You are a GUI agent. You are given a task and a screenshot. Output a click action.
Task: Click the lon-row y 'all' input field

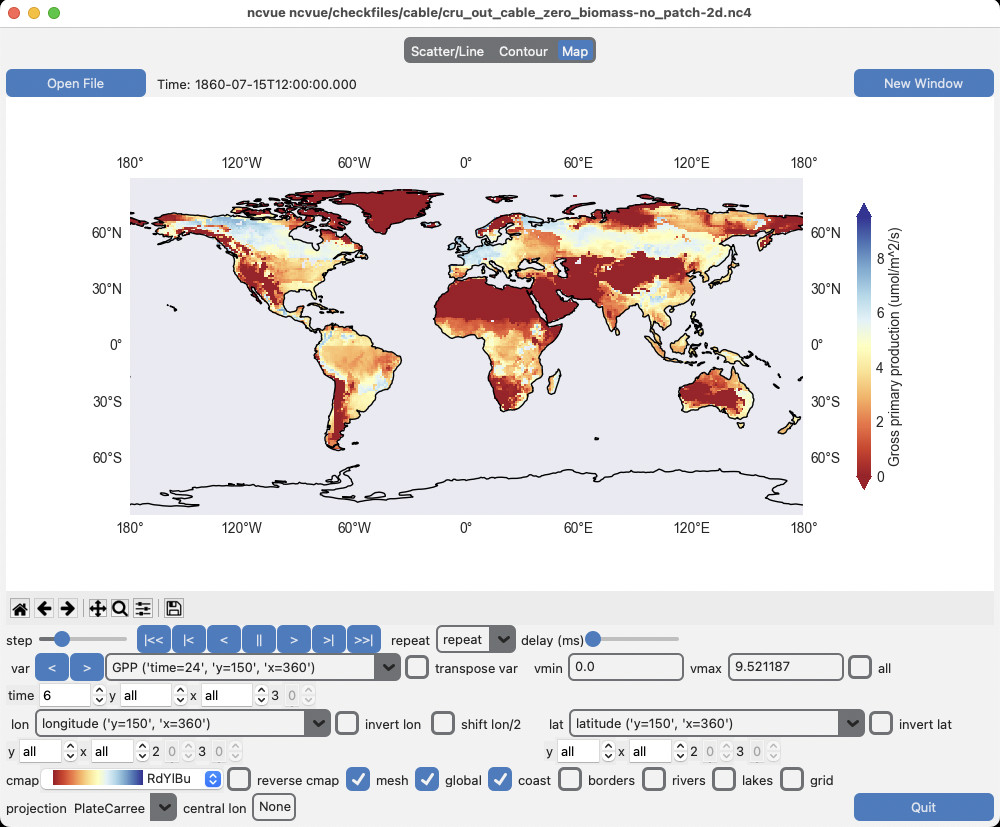(42, 751)
